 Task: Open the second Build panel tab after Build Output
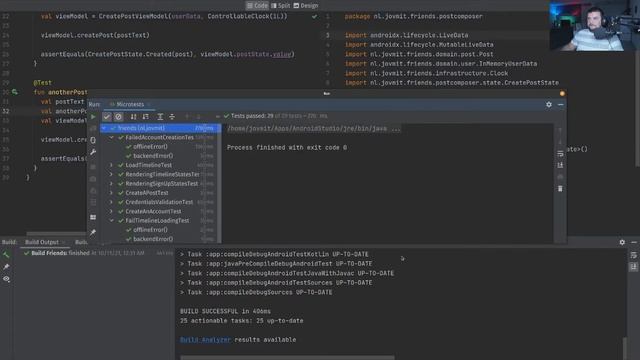pyautogui.click(x=81, y=242)
